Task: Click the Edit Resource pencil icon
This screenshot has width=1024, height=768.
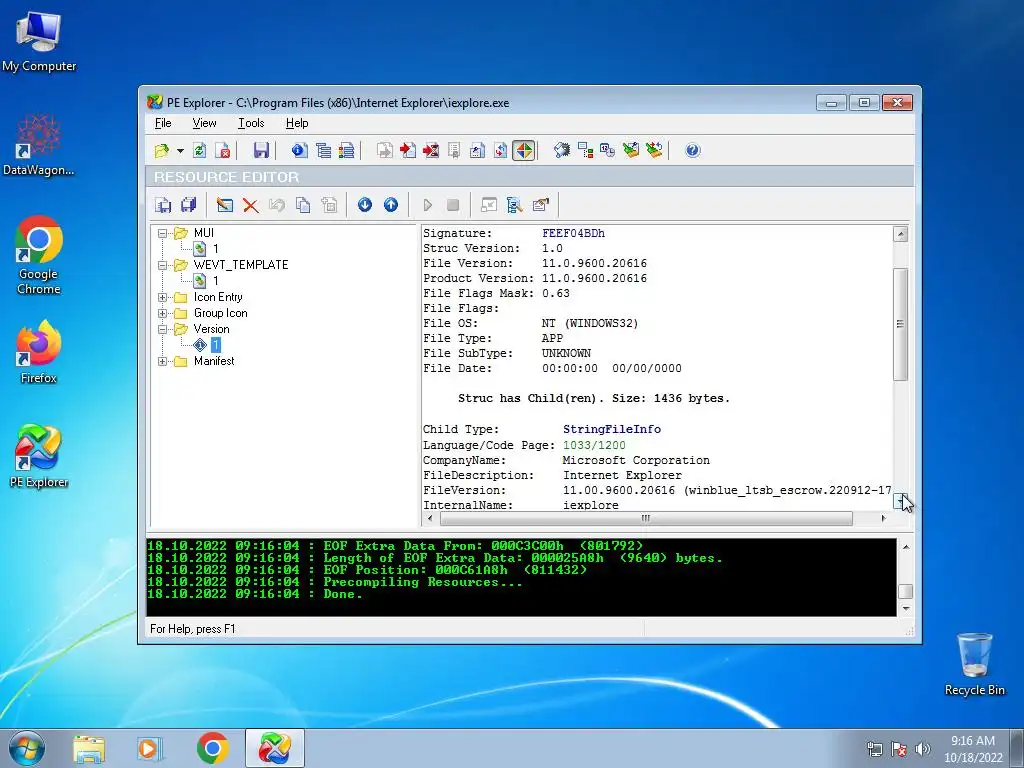Action: click(225, 205)
